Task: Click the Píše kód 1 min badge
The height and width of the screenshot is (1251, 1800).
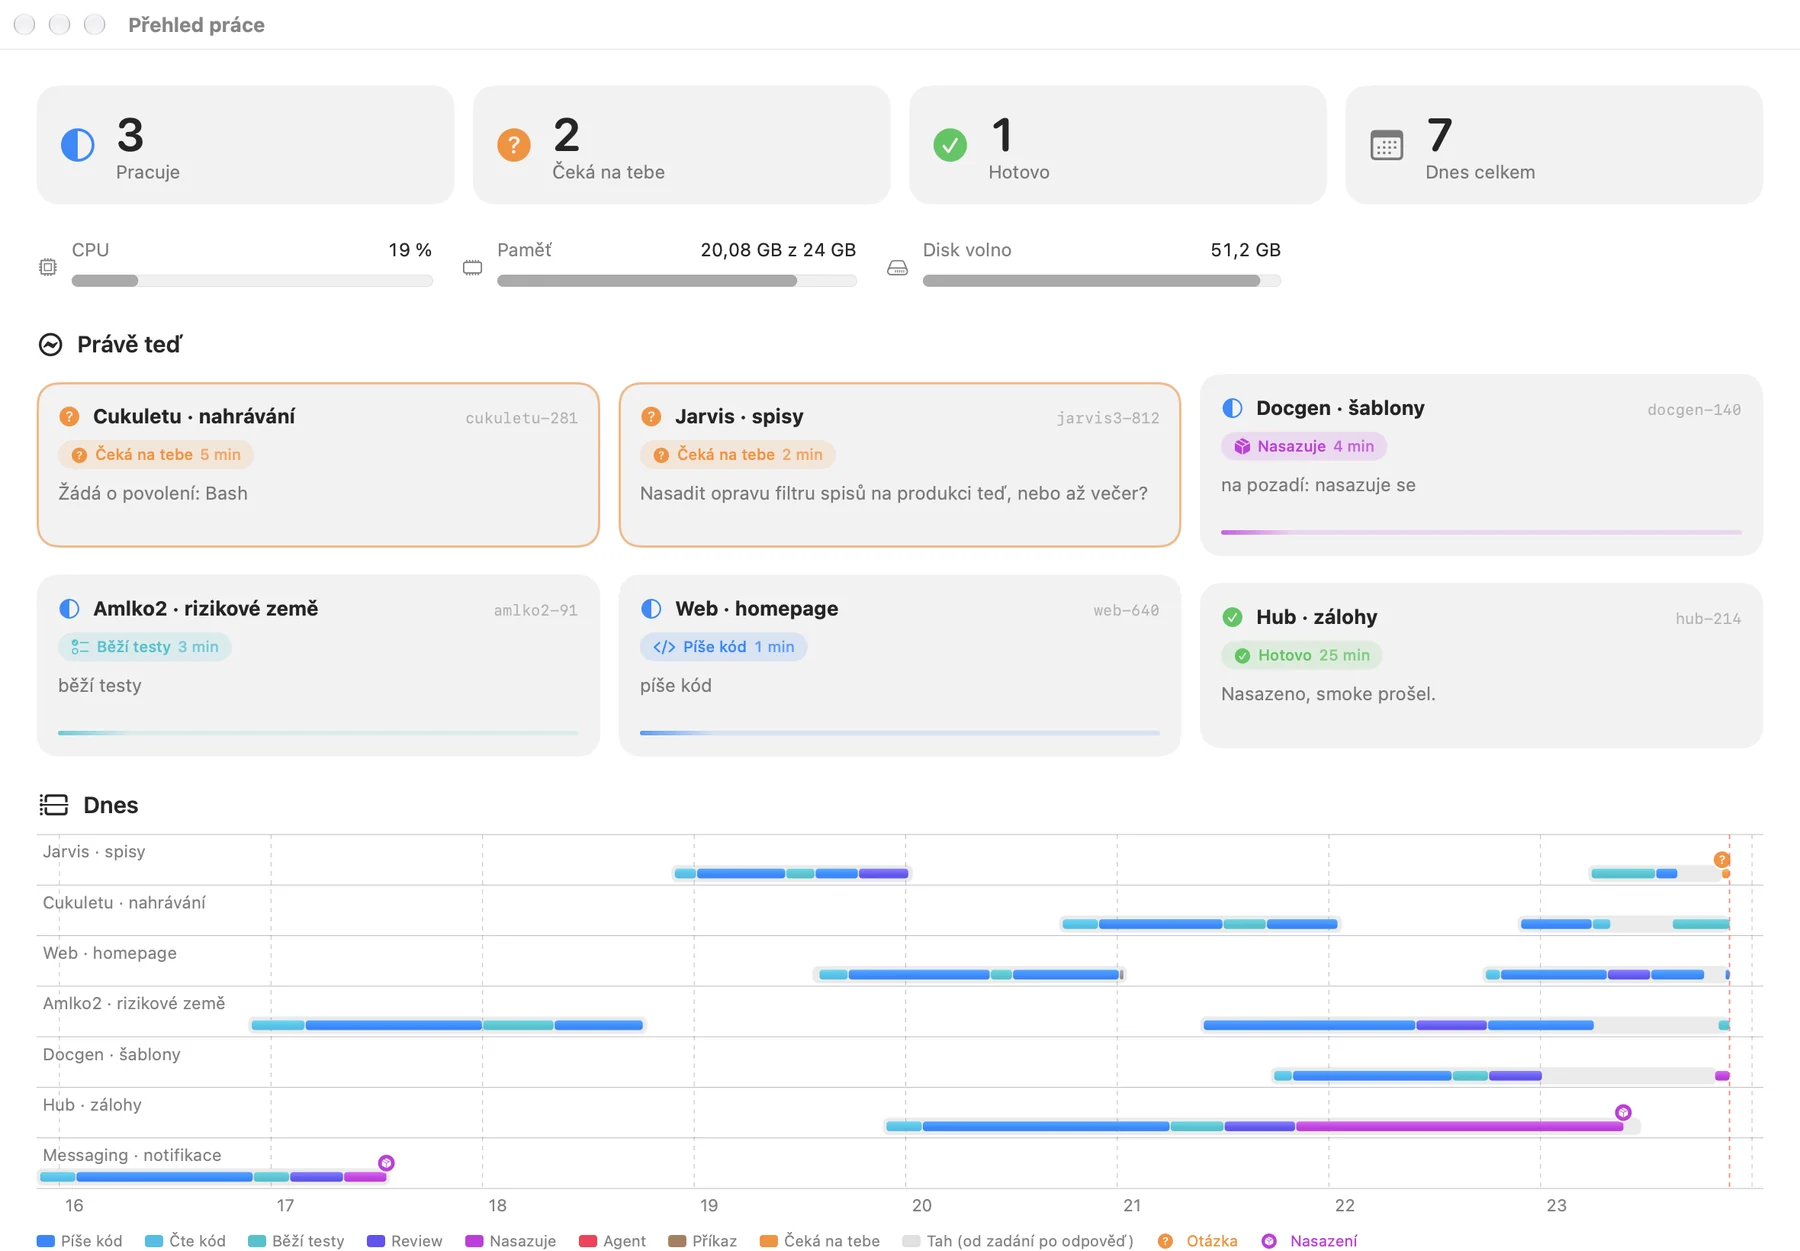Action: (724, 647)
